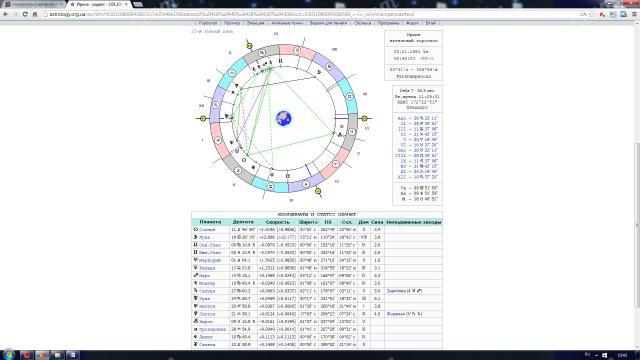
Task: Click the Марс planet link in table
Action: (x=204, y=276)
